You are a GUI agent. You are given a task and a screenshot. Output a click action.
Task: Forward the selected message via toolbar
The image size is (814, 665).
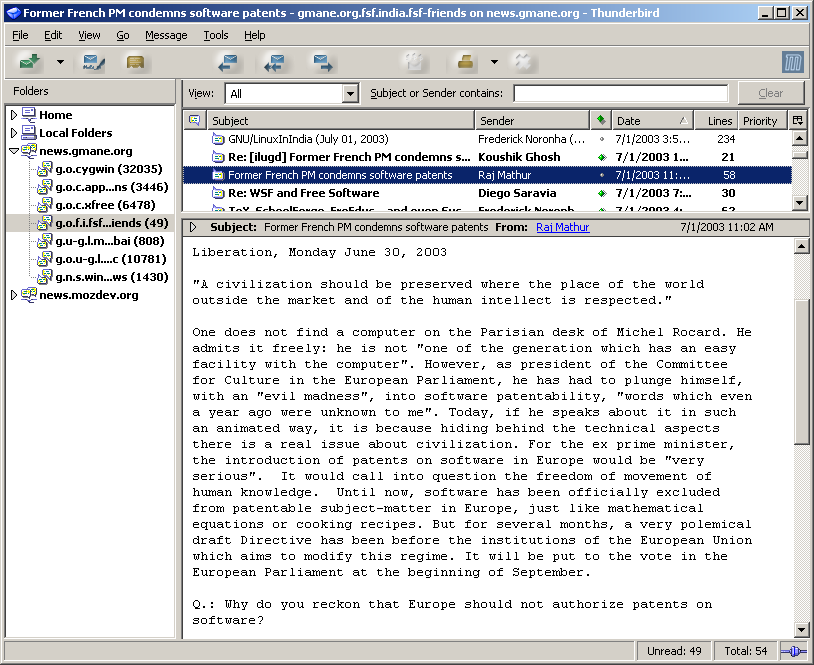tap(322, 62)
